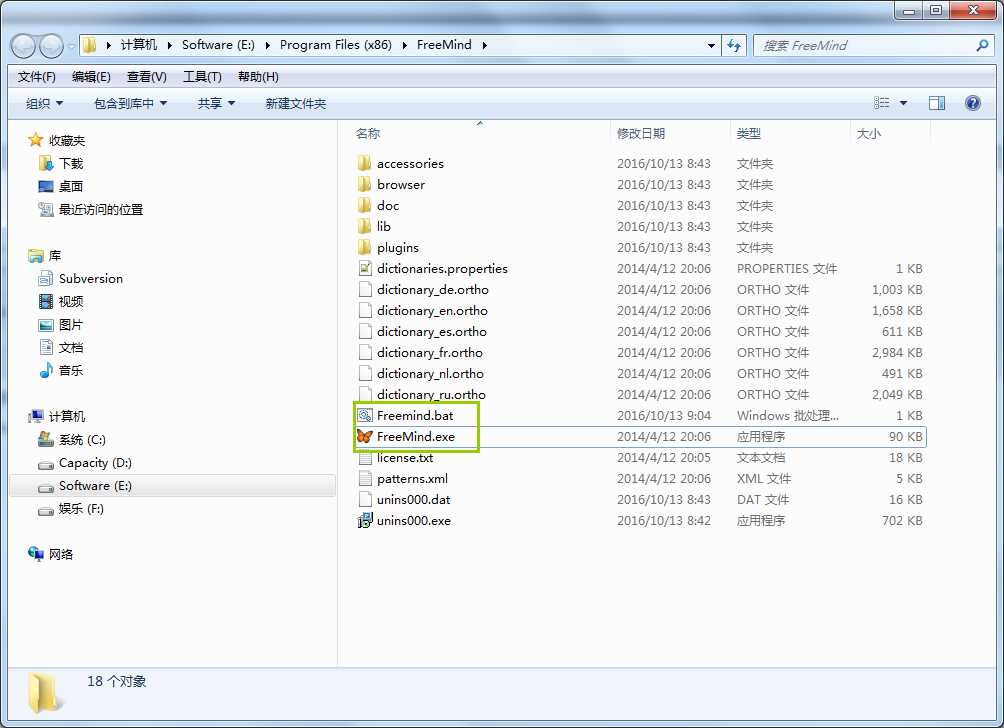Image resolution: width=1004 pixels, height=728 pixels.
Task: Expand the breadcrumb arrow after Software (E:)
Action: (268, 45)
